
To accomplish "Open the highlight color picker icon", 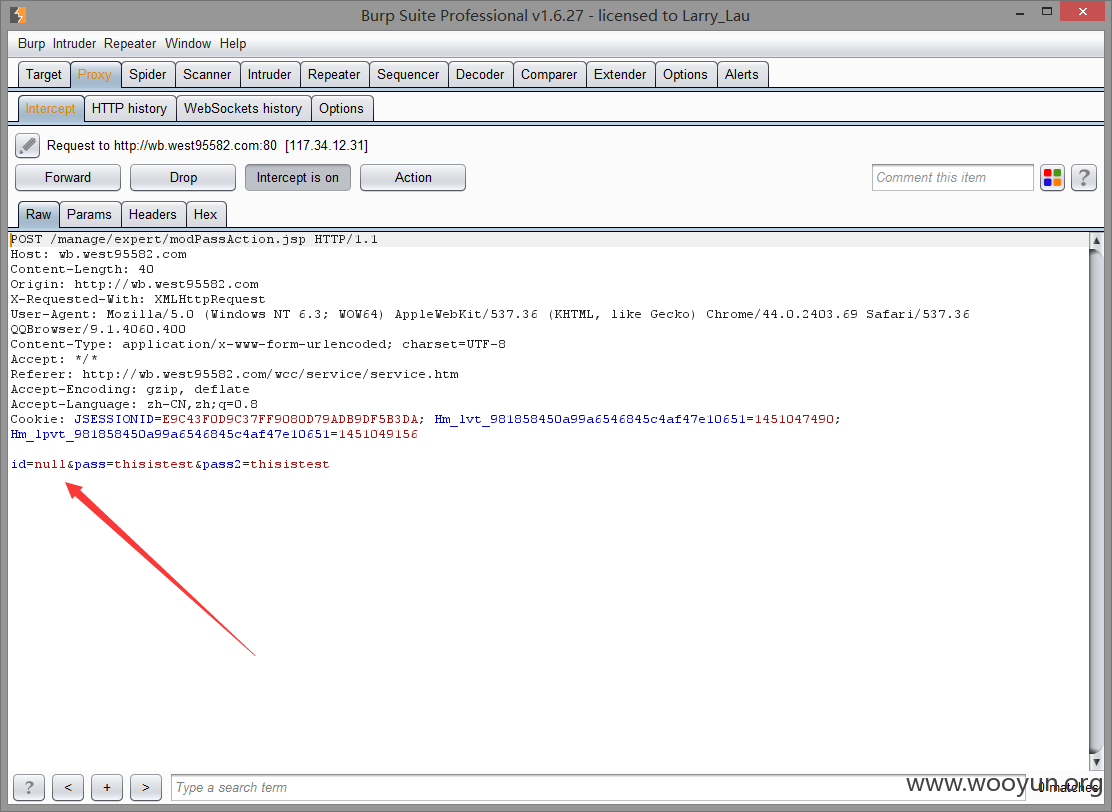I will pos(1052,177).
